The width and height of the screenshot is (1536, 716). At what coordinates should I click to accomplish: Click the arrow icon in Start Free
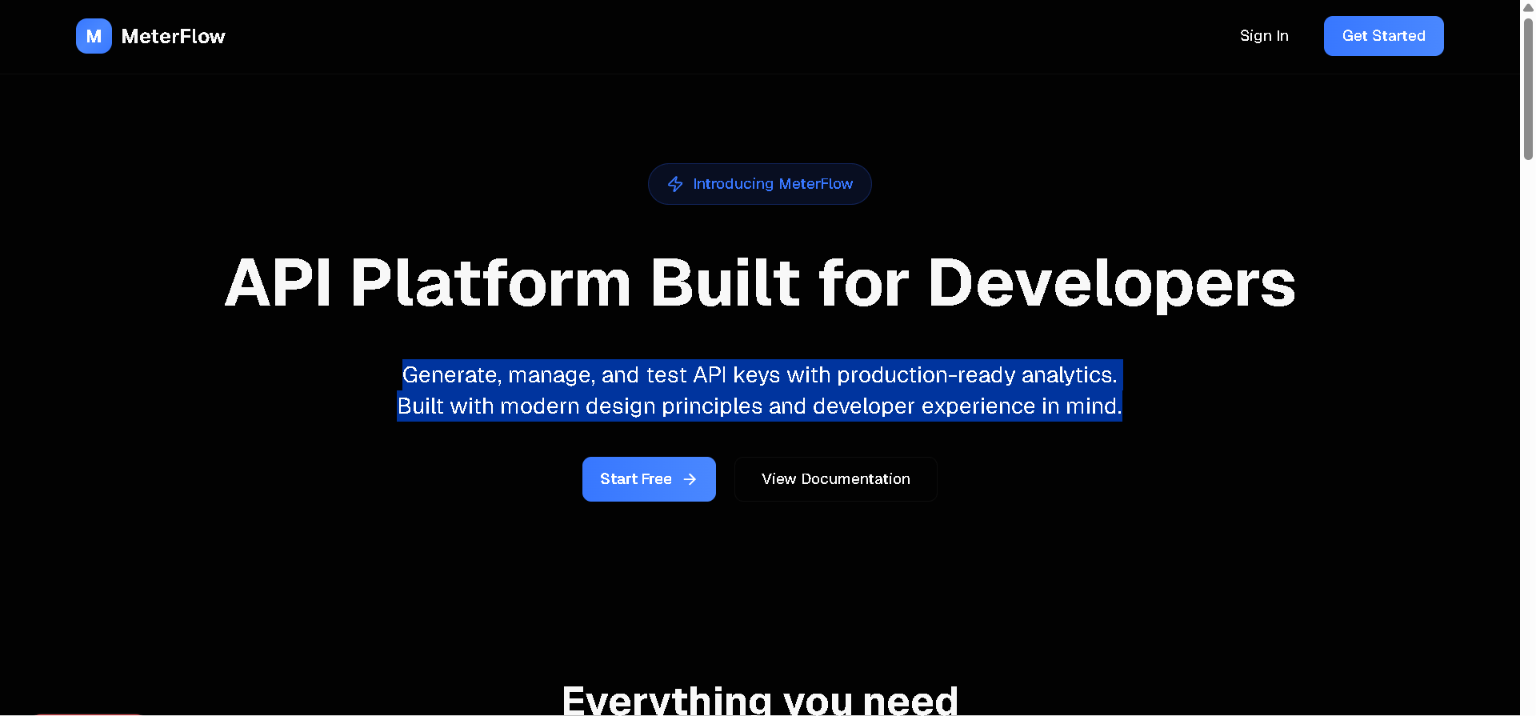coord(690,479)
